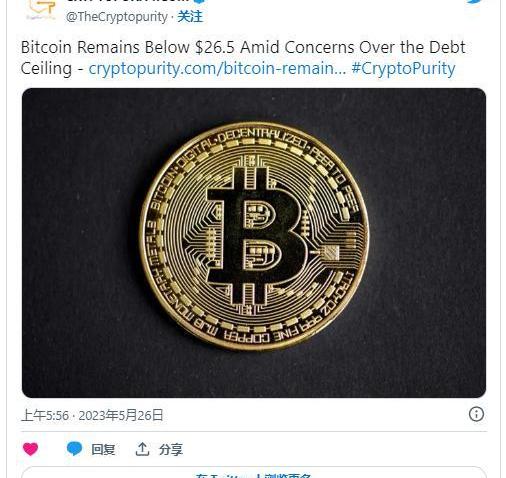Viewport: 506px width, 478px height.
Task: Open the tweet timestamp 上午5:56 · 2023年5月26日
Action: (92, 415)
